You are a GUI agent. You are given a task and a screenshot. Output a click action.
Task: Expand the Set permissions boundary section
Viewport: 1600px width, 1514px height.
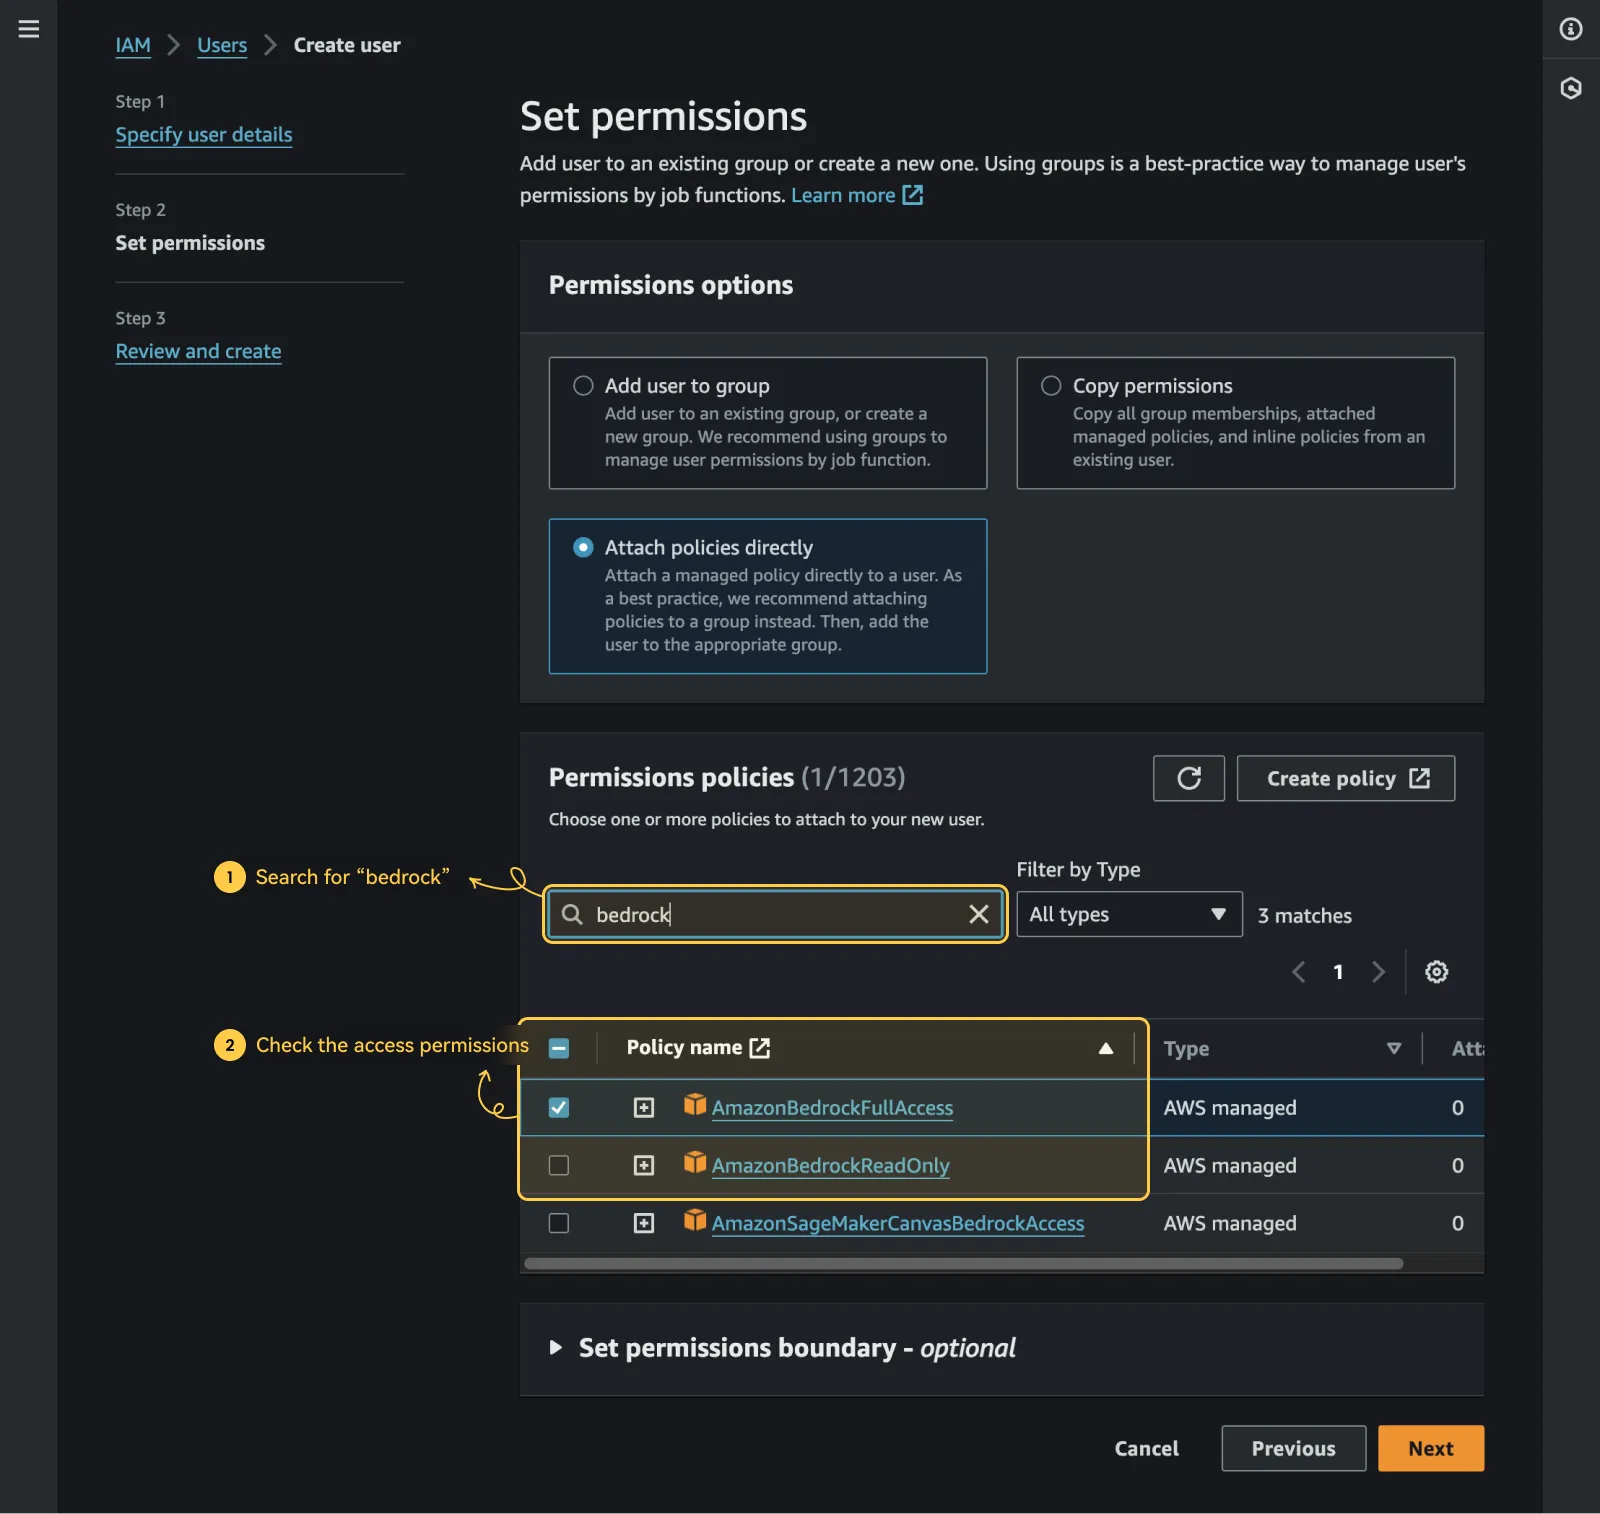558,1347
